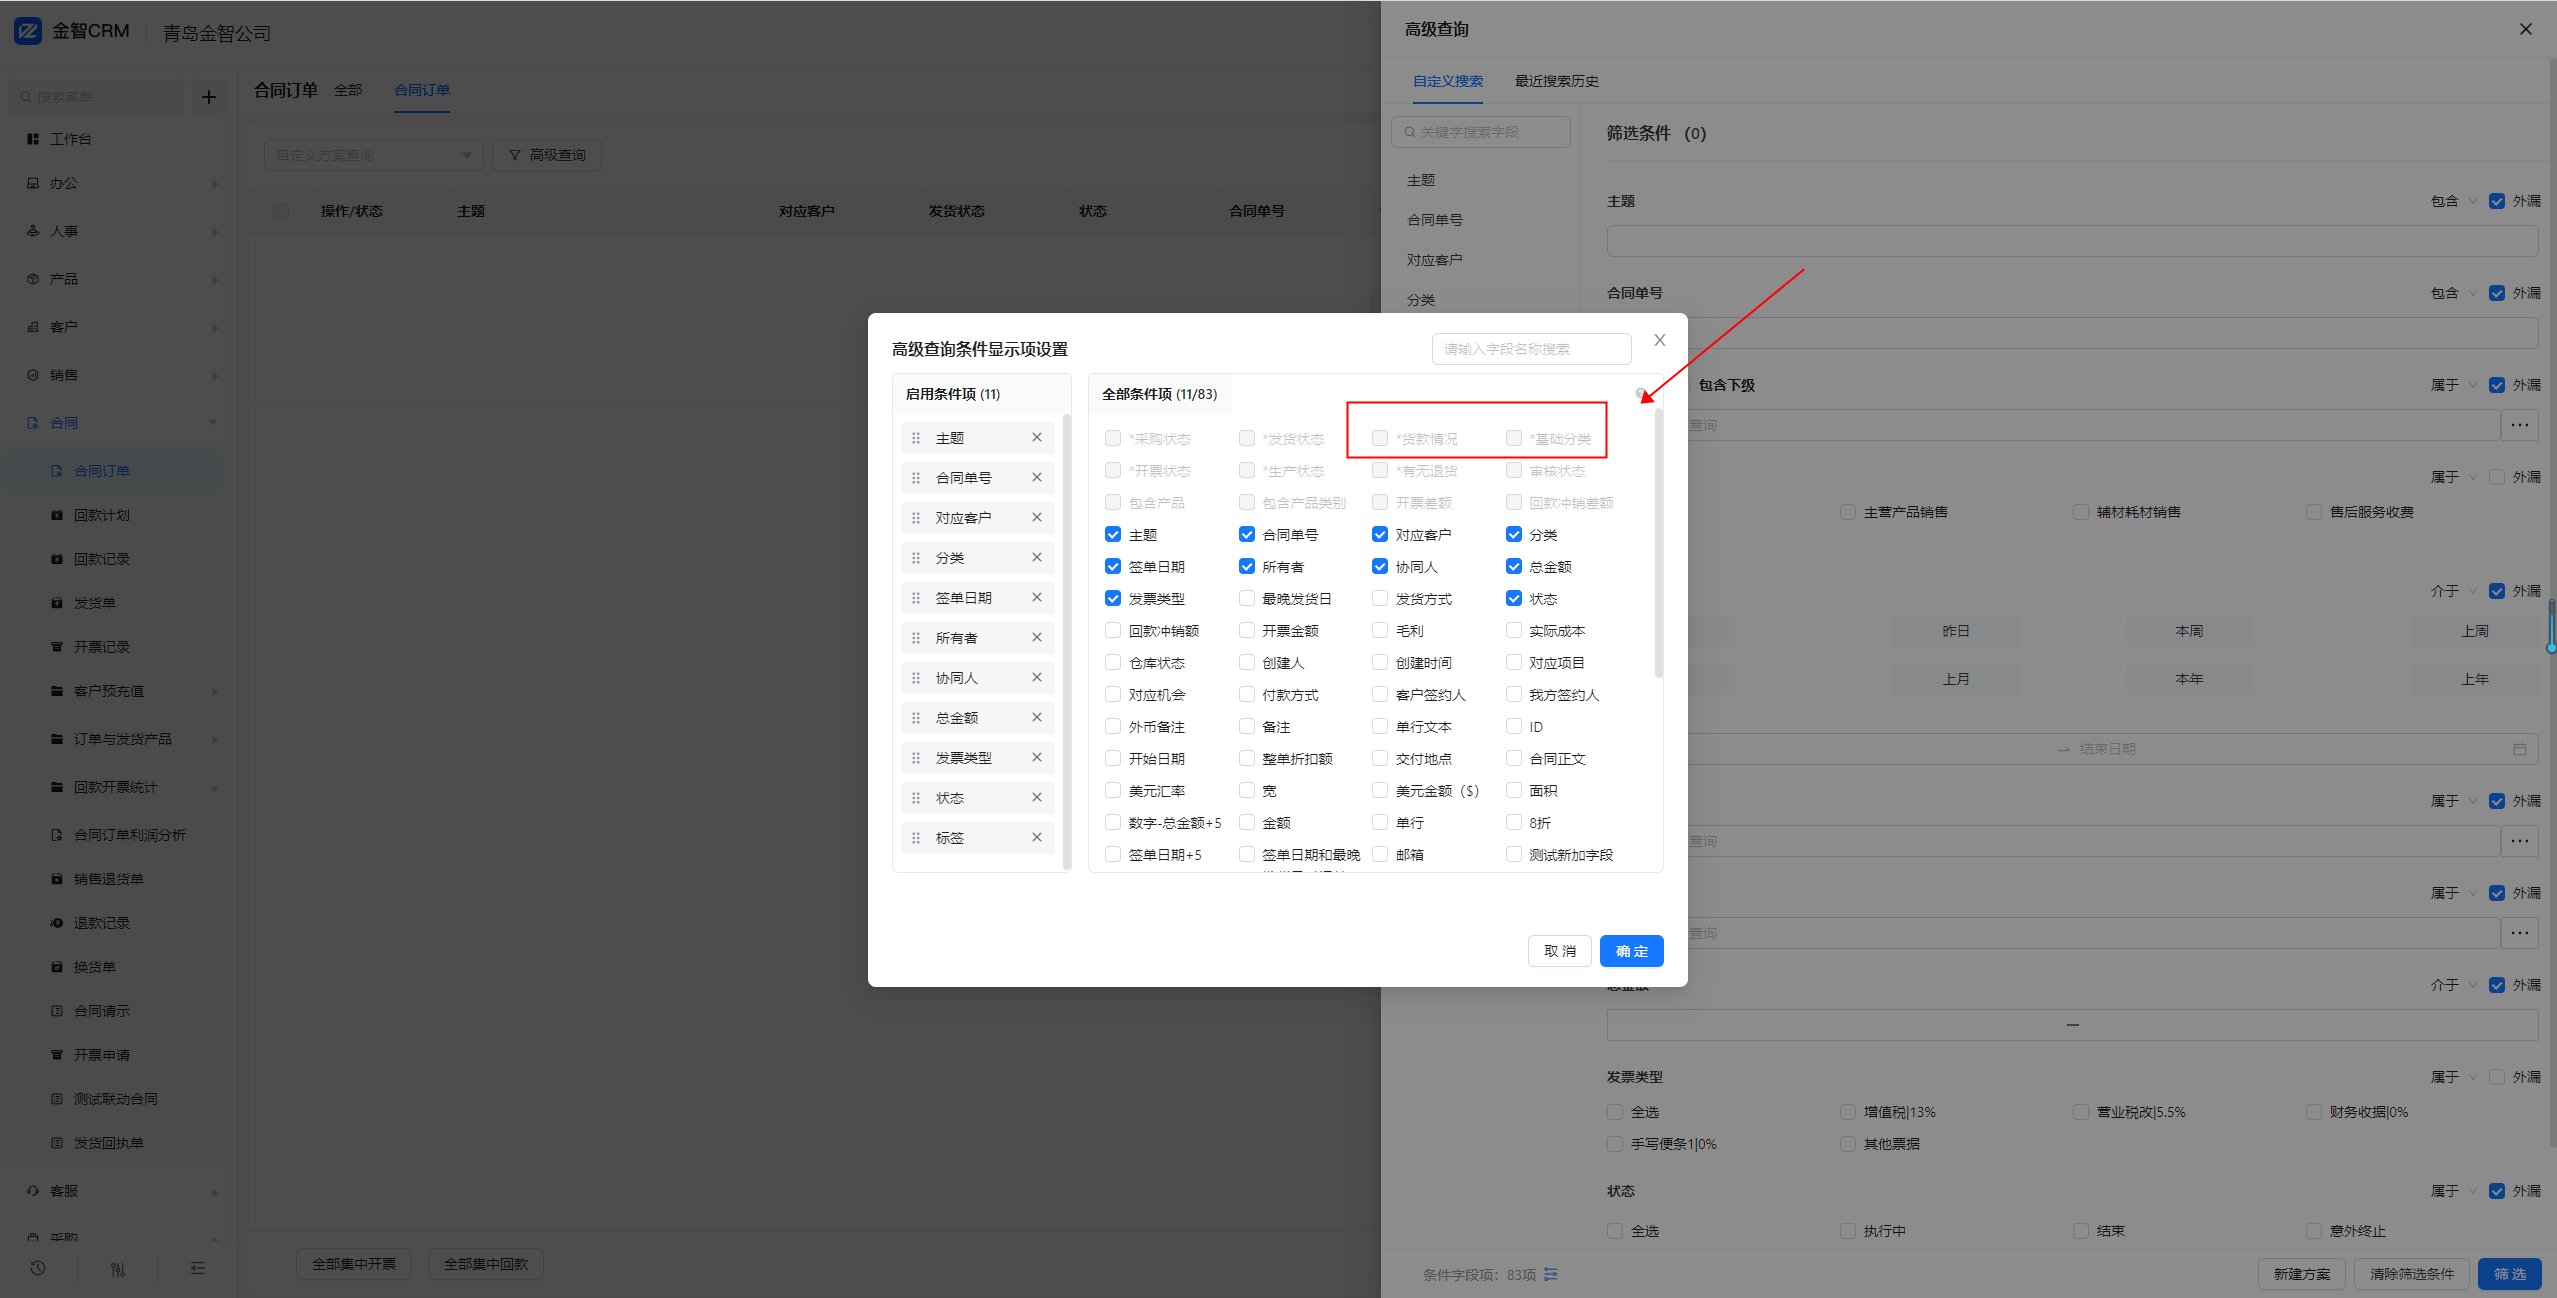This screenshot has height=1298, width=2557.
Task: Remove 对应客户 from the enabled conditions list
Action: pos(1037,518)
